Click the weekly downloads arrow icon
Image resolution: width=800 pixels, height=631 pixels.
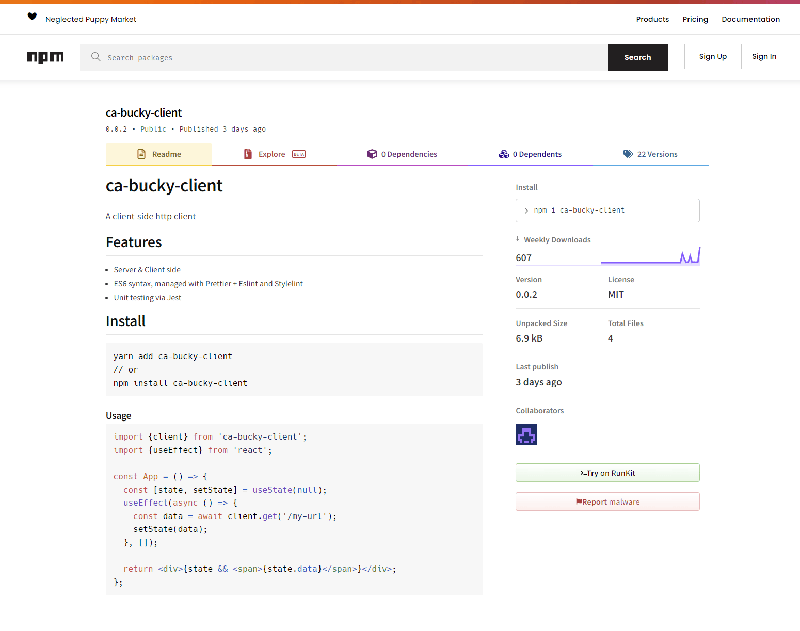pyautogui.click(x=518, y=239)
